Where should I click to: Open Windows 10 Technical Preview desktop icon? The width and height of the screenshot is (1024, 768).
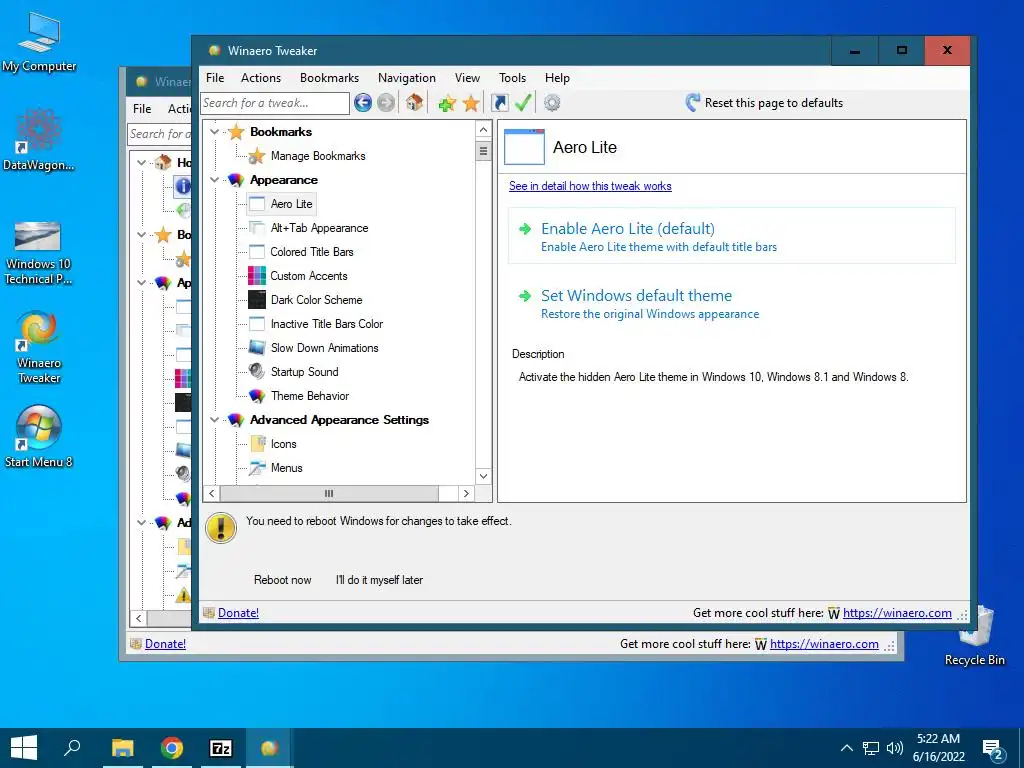(x=38, y=253)
